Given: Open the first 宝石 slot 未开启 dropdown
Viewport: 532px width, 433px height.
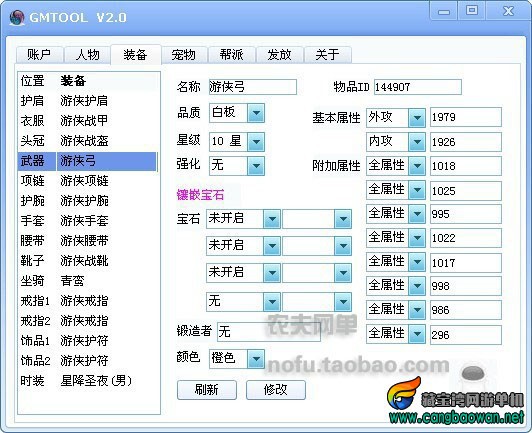Looking at the screenshot, I should [x=272, y=219].
